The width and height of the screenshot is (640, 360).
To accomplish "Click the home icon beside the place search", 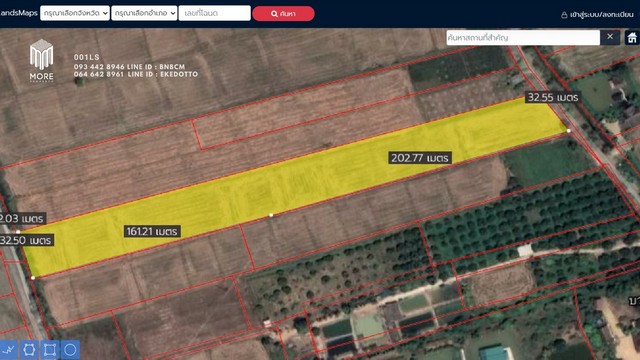I will coord(632,38).
